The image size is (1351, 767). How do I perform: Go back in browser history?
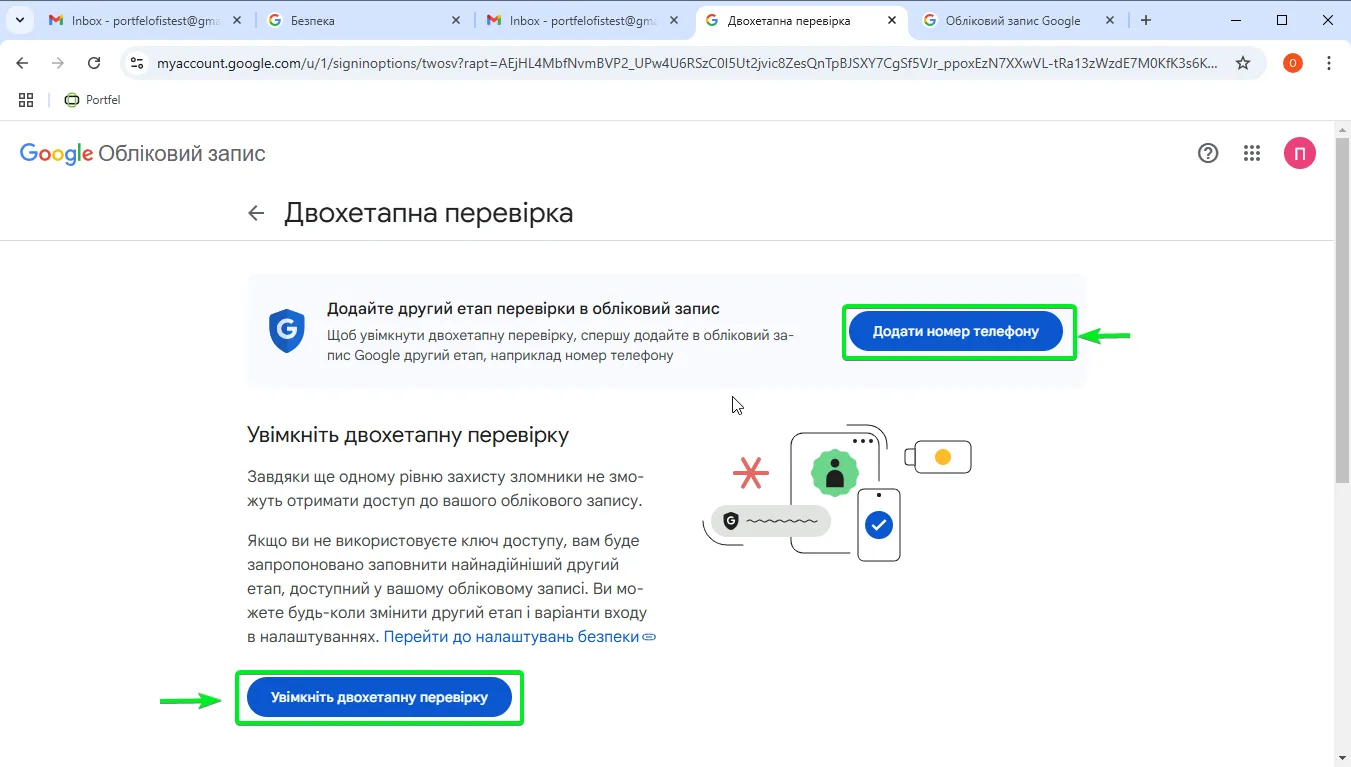click(x=22, y=63)
